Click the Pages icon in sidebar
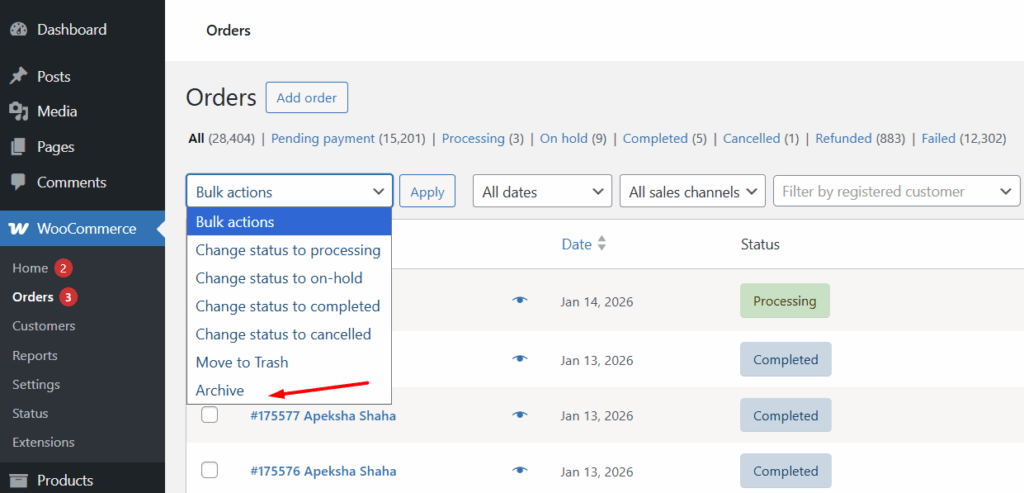The width and height of the screenshot is (1024, 493). [18, 147]
